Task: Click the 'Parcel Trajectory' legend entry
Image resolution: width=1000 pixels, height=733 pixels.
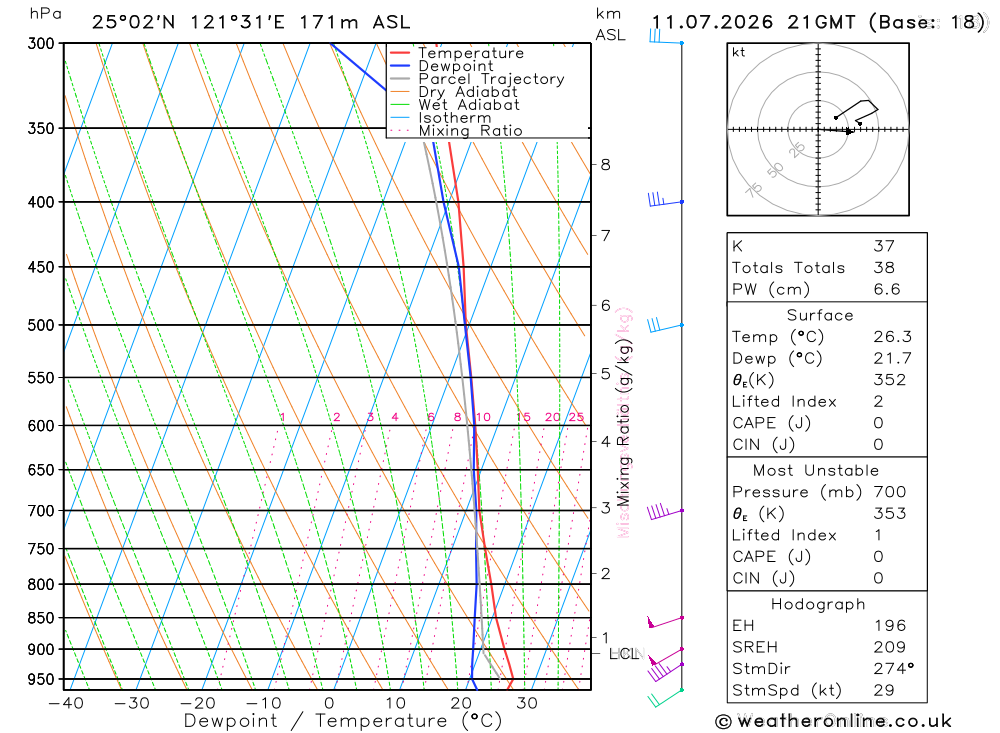Action: (491, 79)
